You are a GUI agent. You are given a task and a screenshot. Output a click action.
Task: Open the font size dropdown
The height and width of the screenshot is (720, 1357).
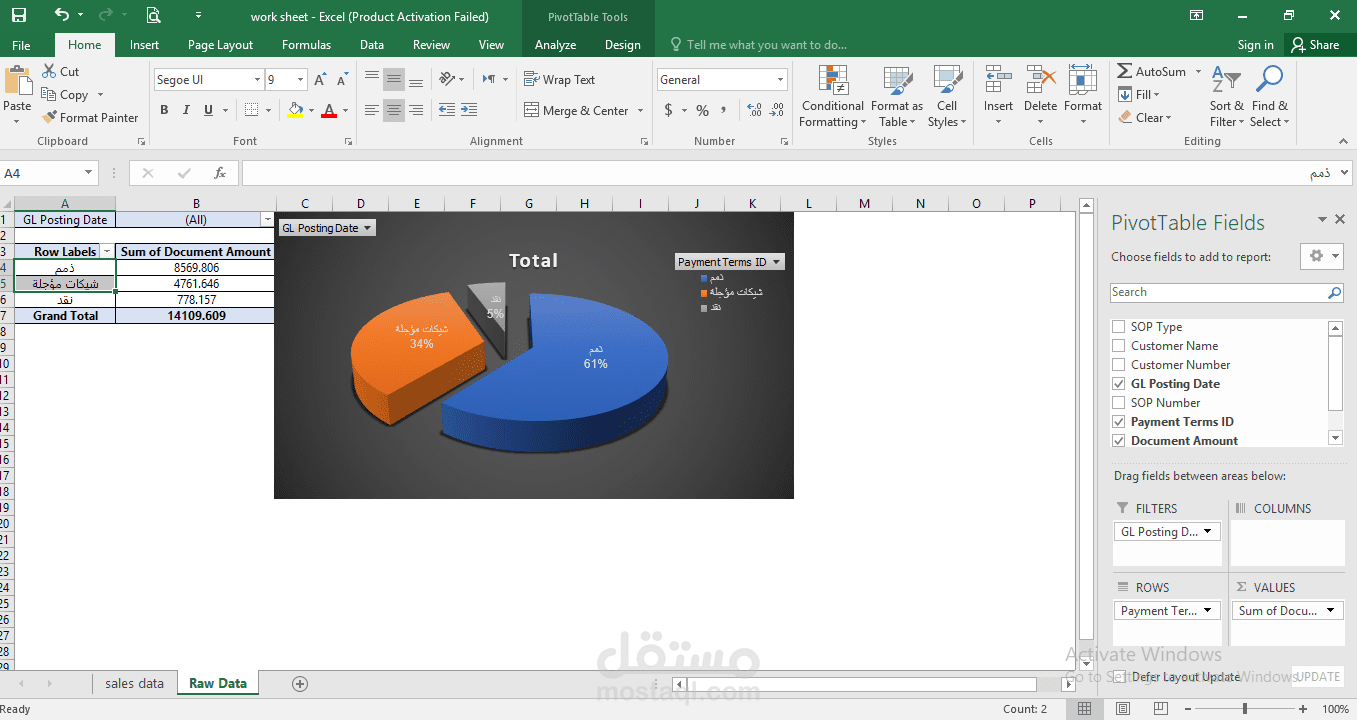(x=300, y=80)
